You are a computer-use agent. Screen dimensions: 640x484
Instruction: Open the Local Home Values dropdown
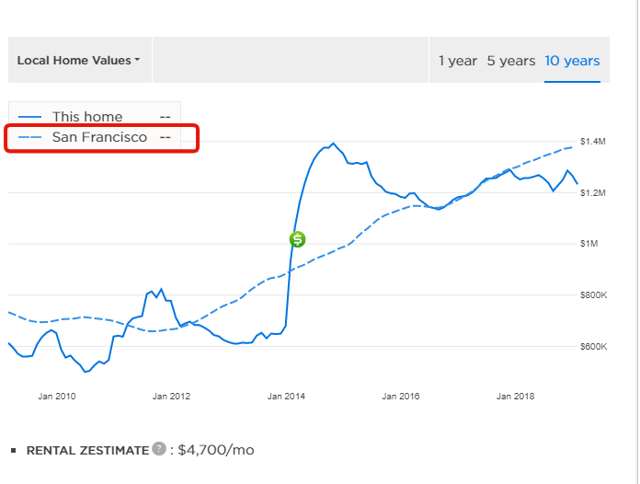point(79,60)
